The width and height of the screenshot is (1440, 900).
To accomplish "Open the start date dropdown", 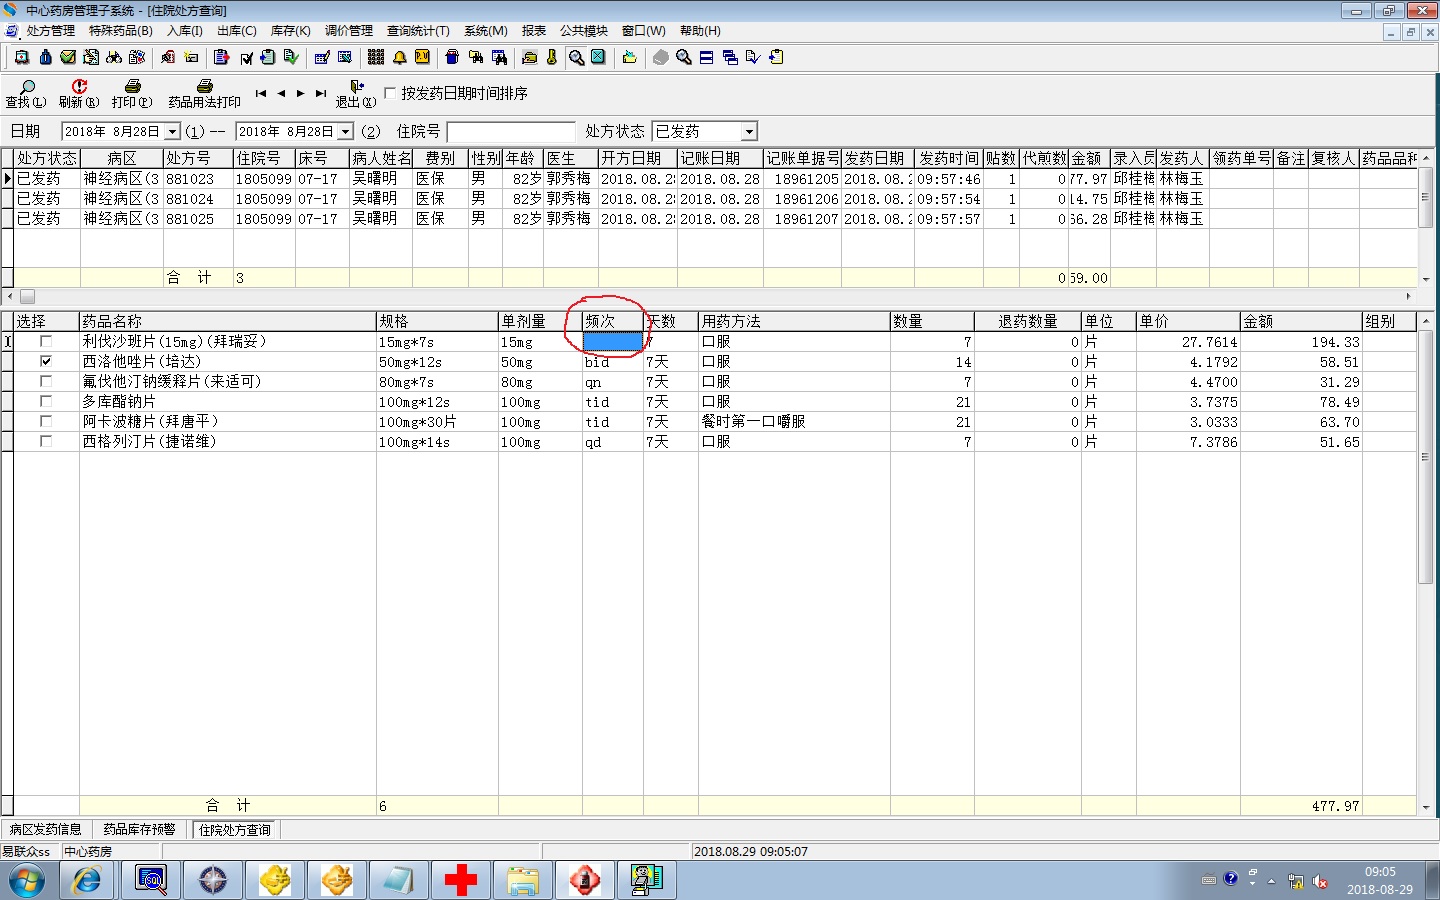I will pyautogui.click(x=172, y=132).
